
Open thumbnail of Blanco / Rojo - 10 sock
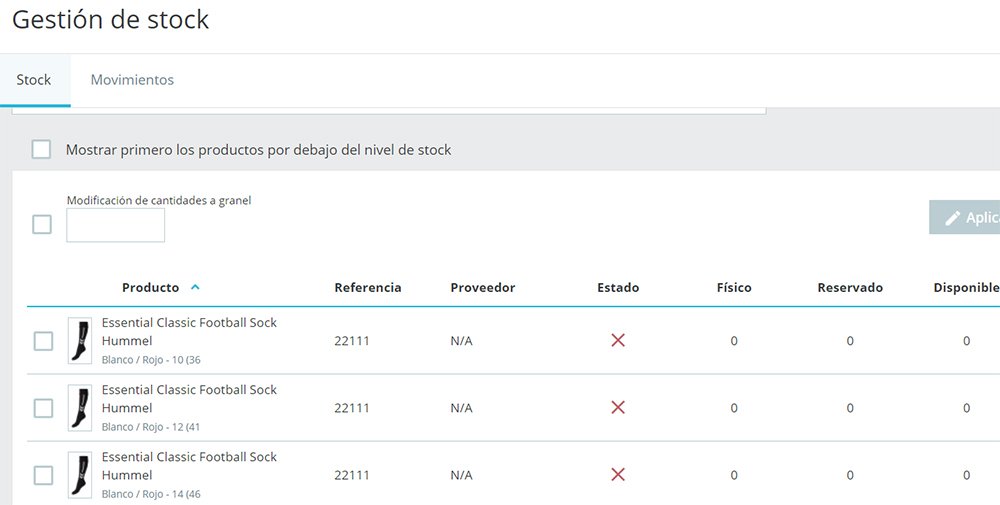coord(80,341)
